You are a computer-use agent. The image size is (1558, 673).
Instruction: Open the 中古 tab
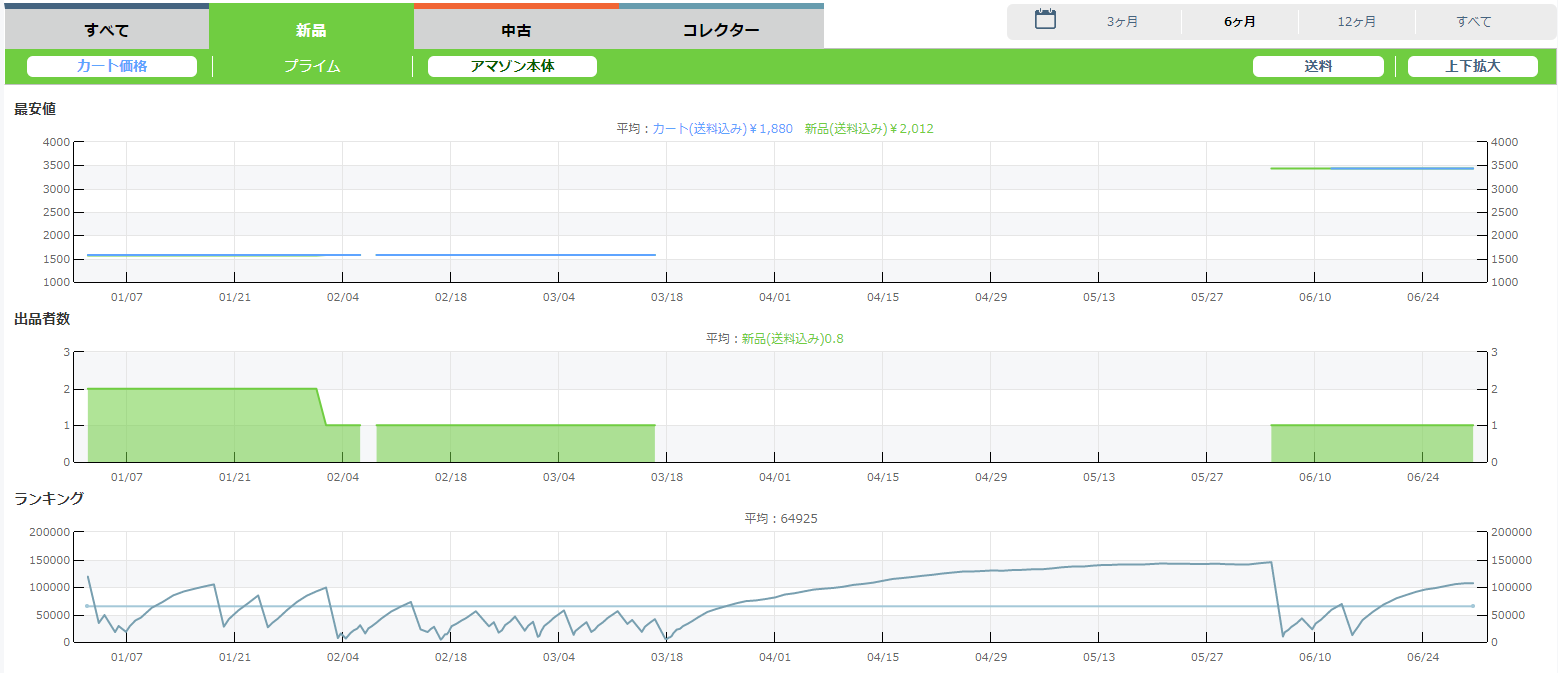coord(516,30)
